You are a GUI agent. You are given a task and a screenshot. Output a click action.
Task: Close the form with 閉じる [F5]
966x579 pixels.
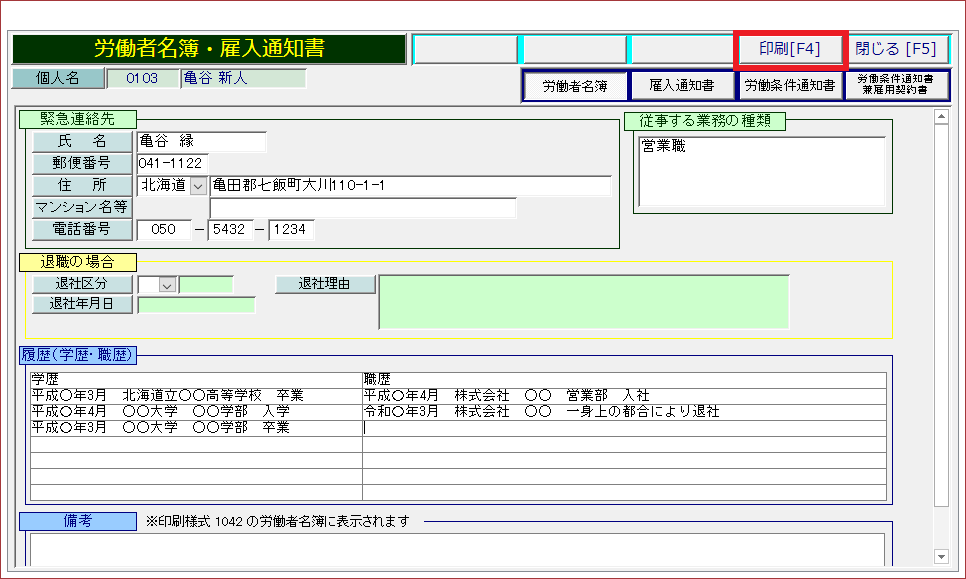pyautogui.click(x=896, y=49)
